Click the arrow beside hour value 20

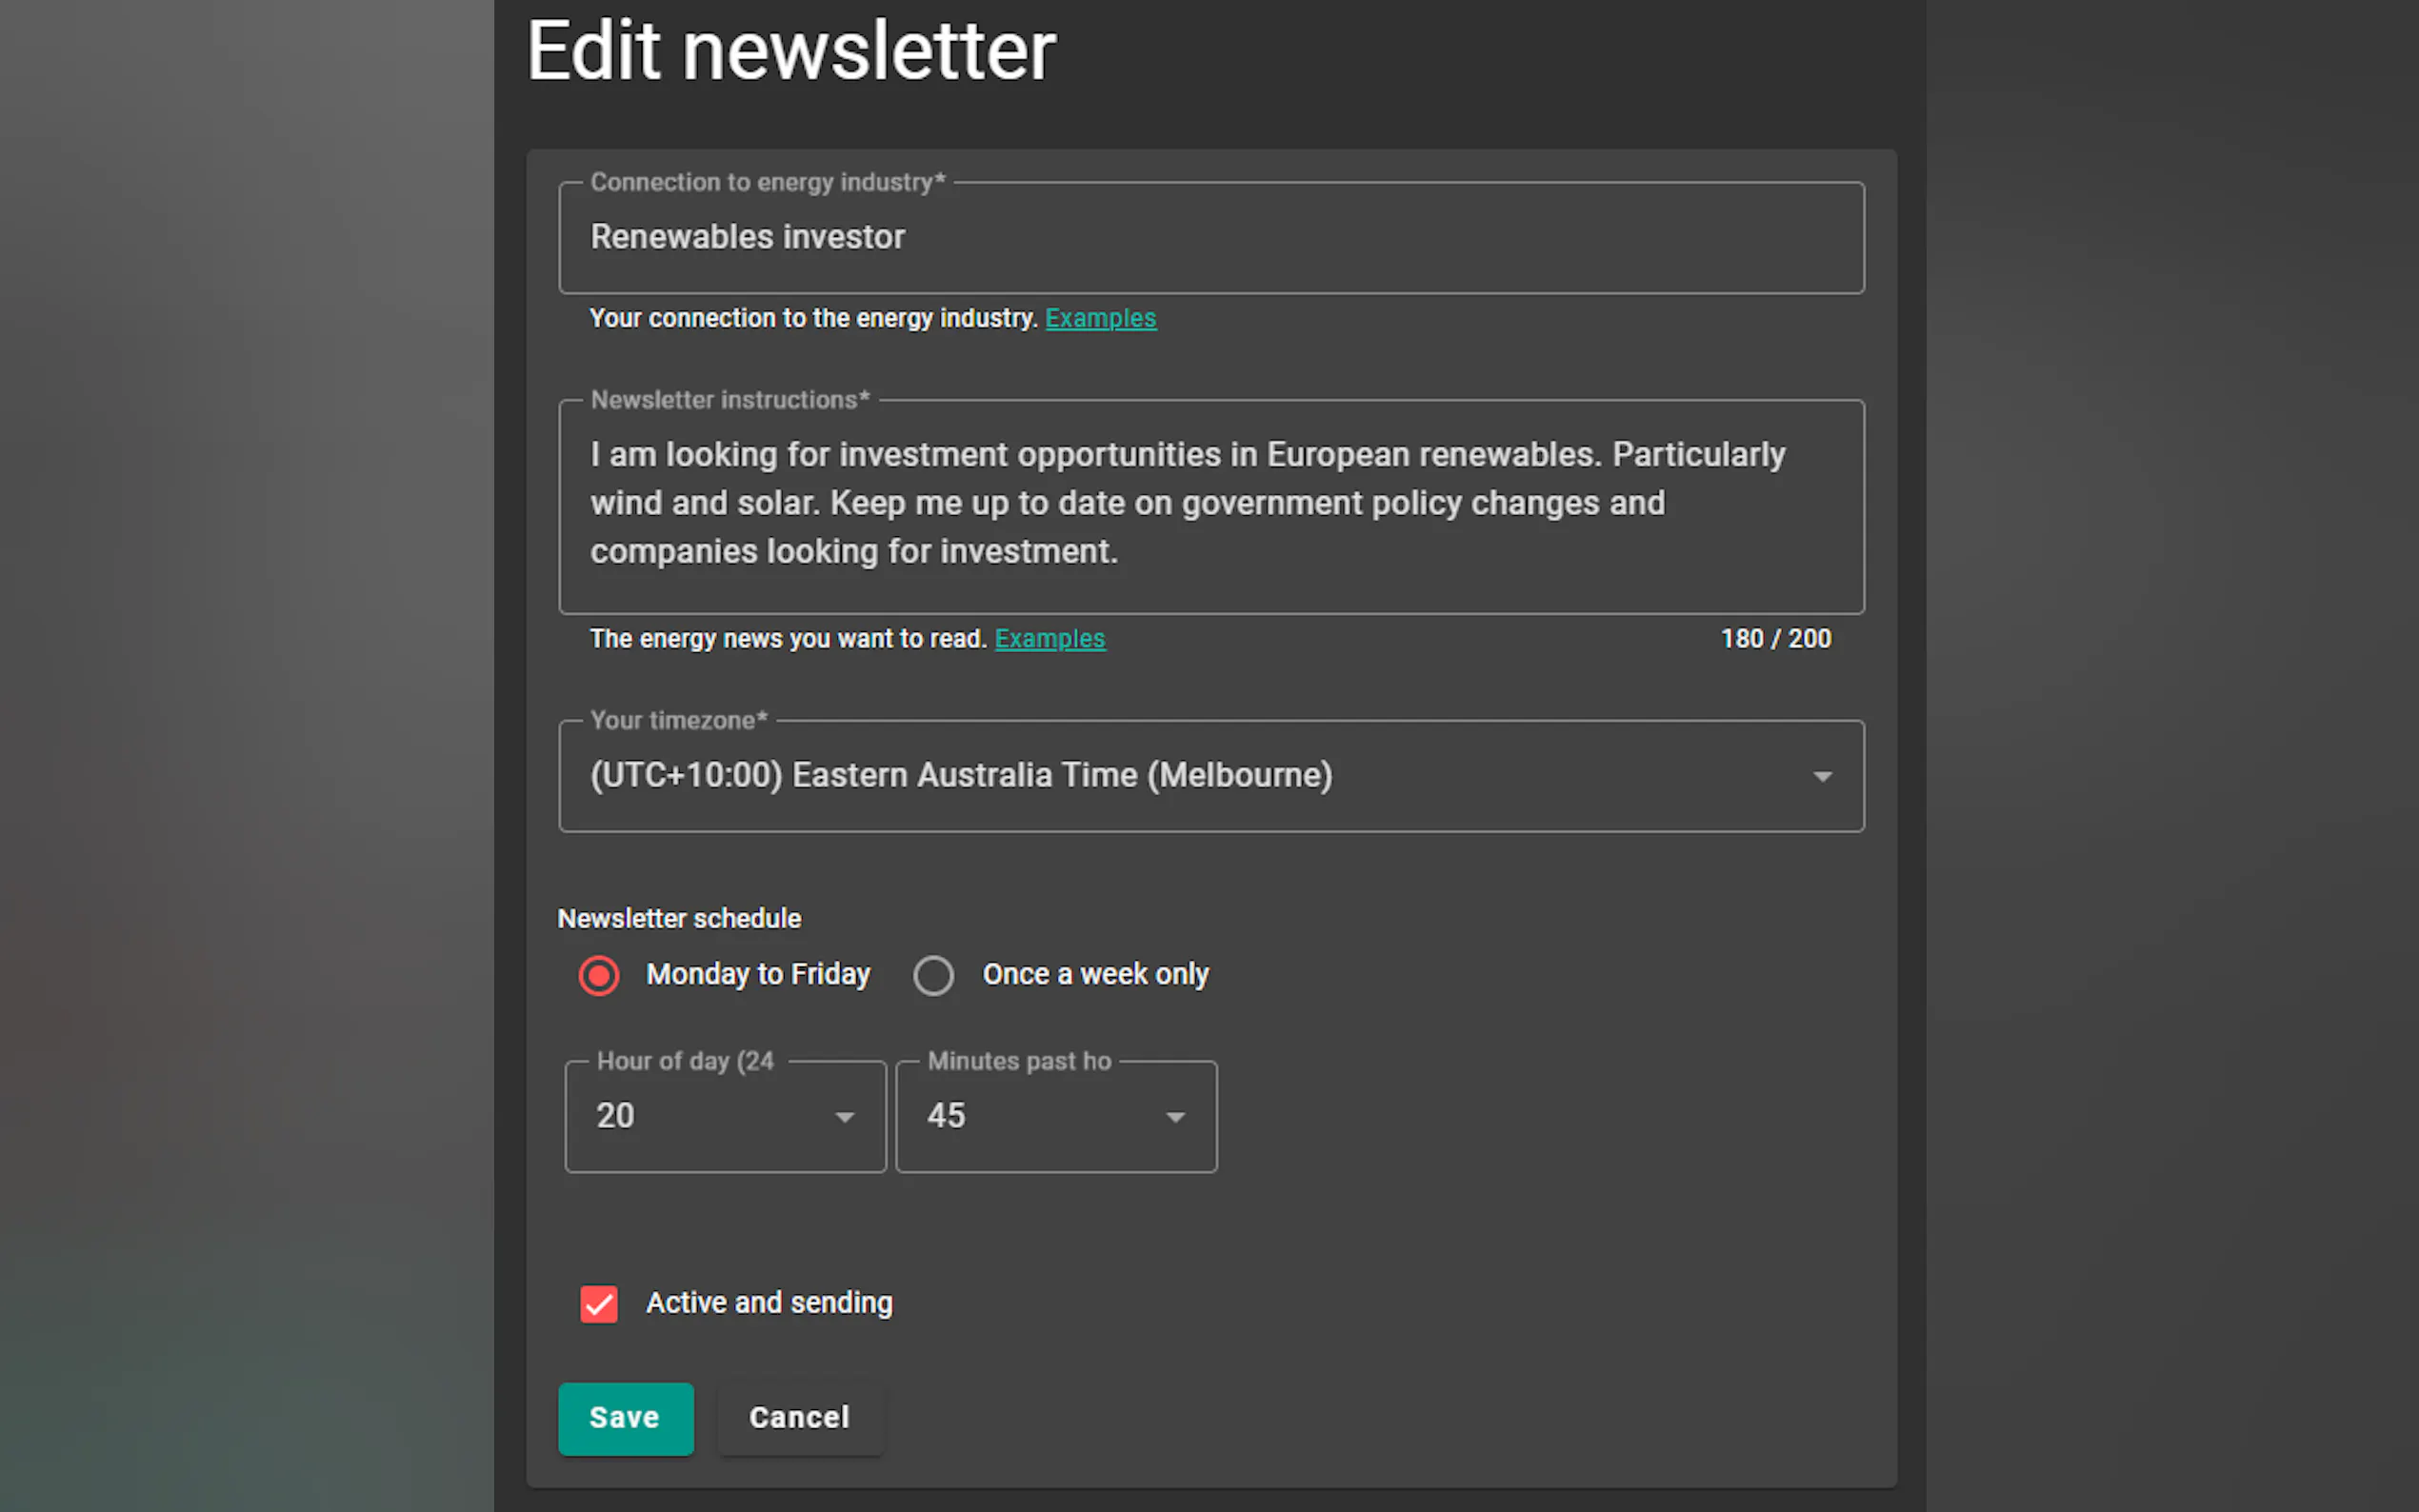point(845,1117)
